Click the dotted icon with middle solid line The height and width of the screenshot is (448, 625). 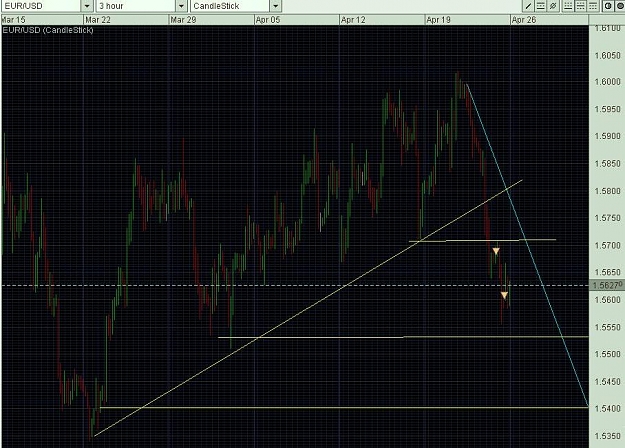tap(580, 6)
